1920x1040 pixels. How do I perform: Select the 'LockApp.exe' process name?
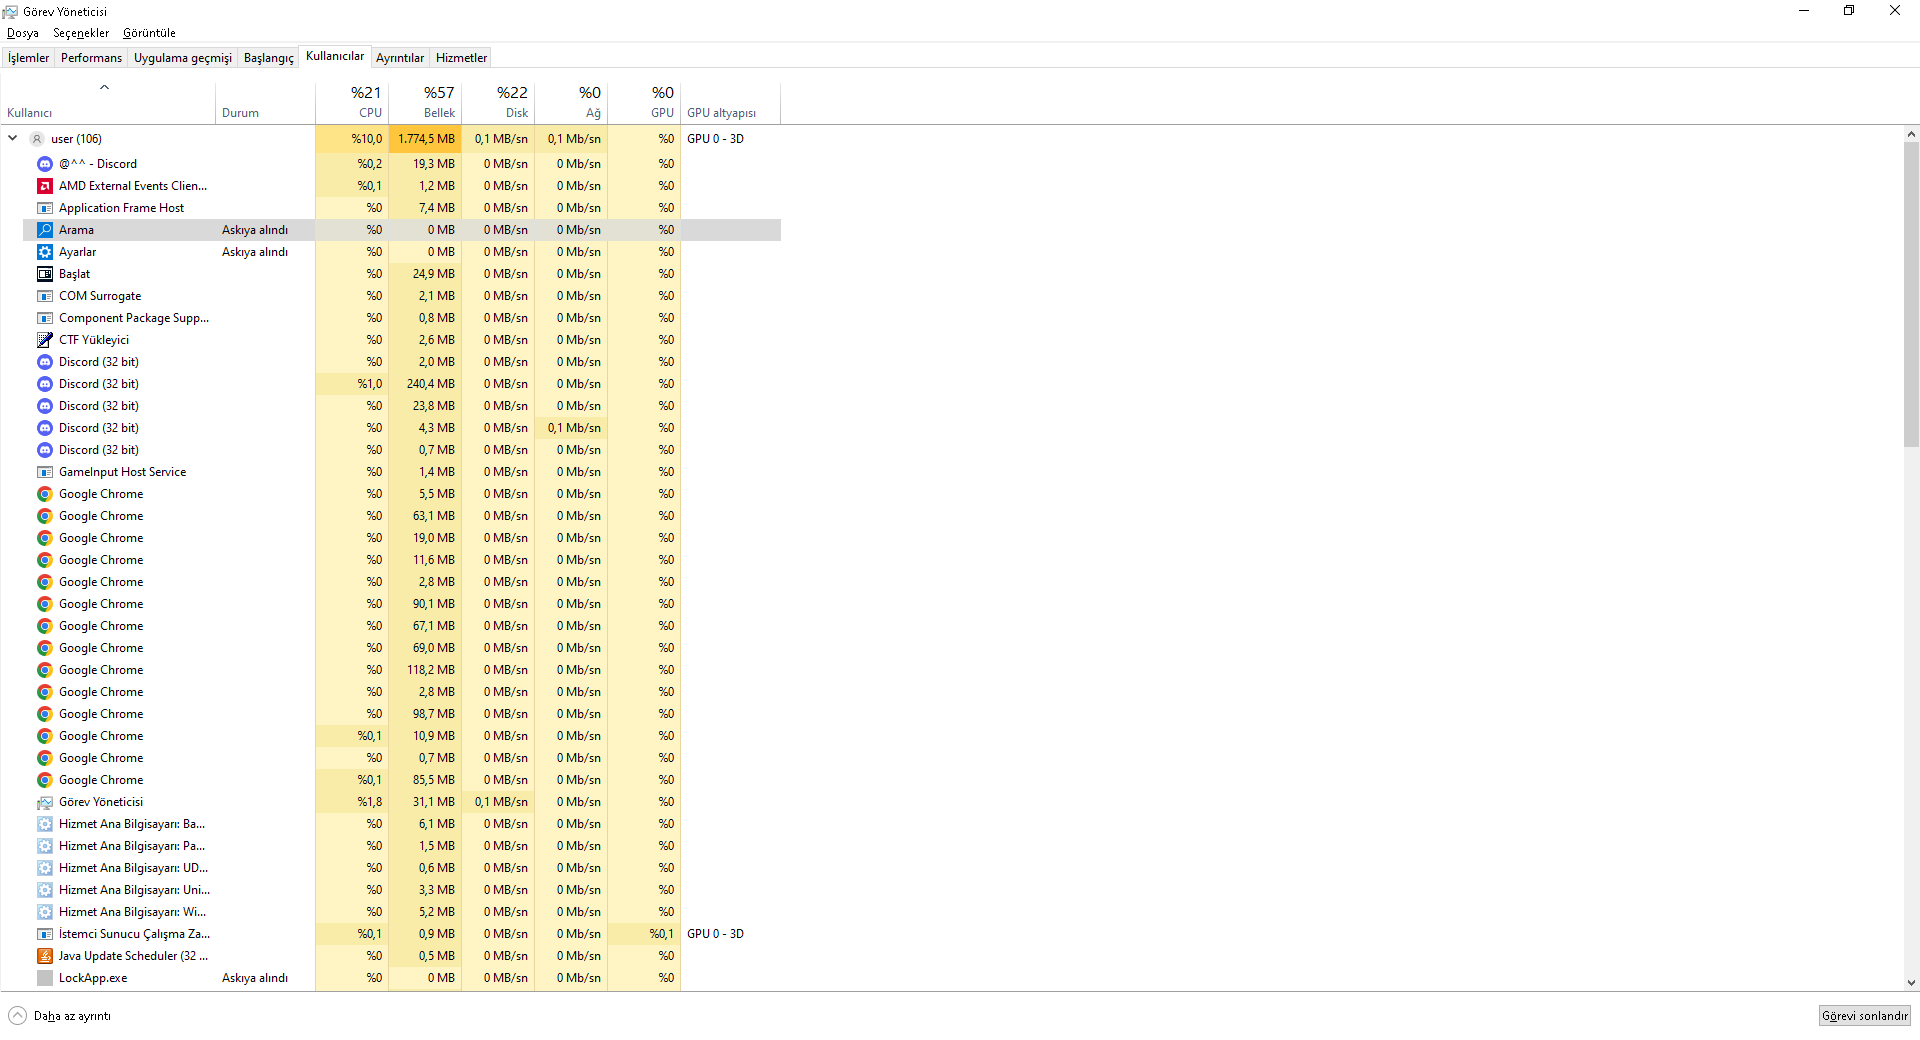pyautogui.click(x=93, y=978)
